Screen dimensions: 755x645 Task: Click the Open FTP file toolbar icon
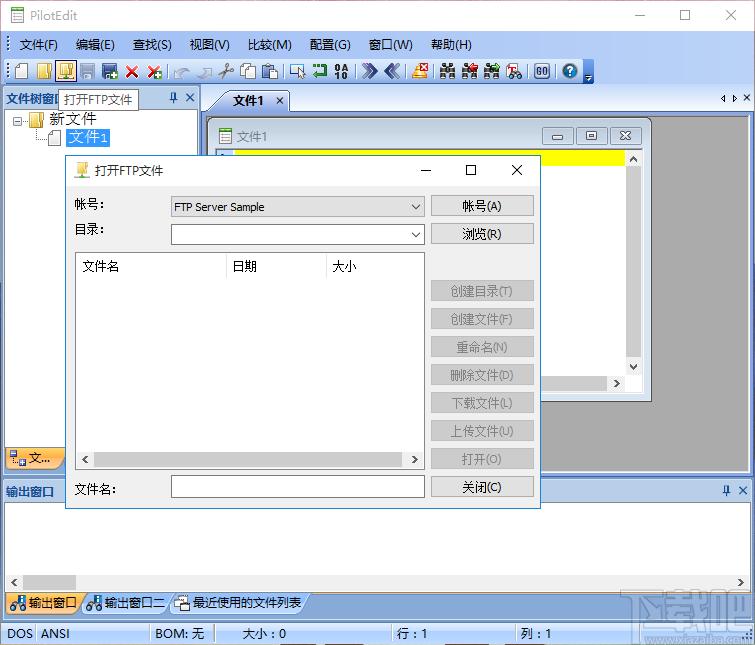(x=66, y=71)
